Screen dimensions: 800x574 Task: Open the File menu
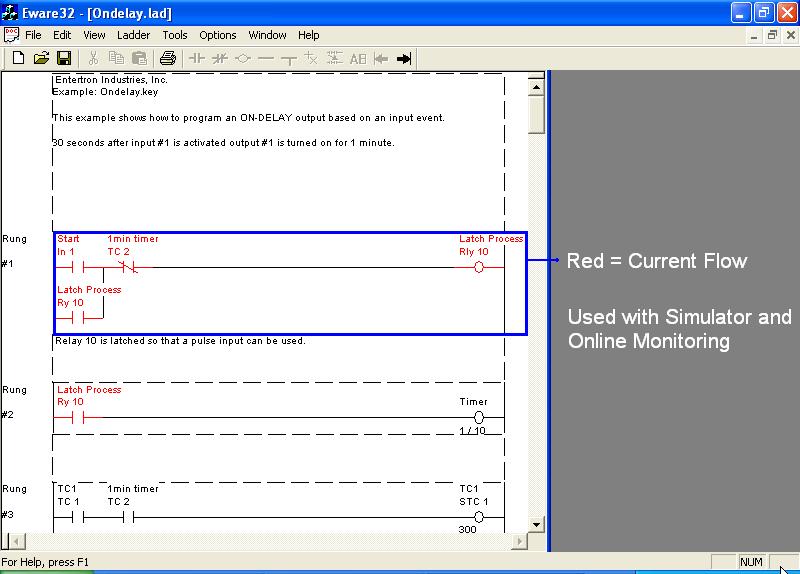[33, 35]
